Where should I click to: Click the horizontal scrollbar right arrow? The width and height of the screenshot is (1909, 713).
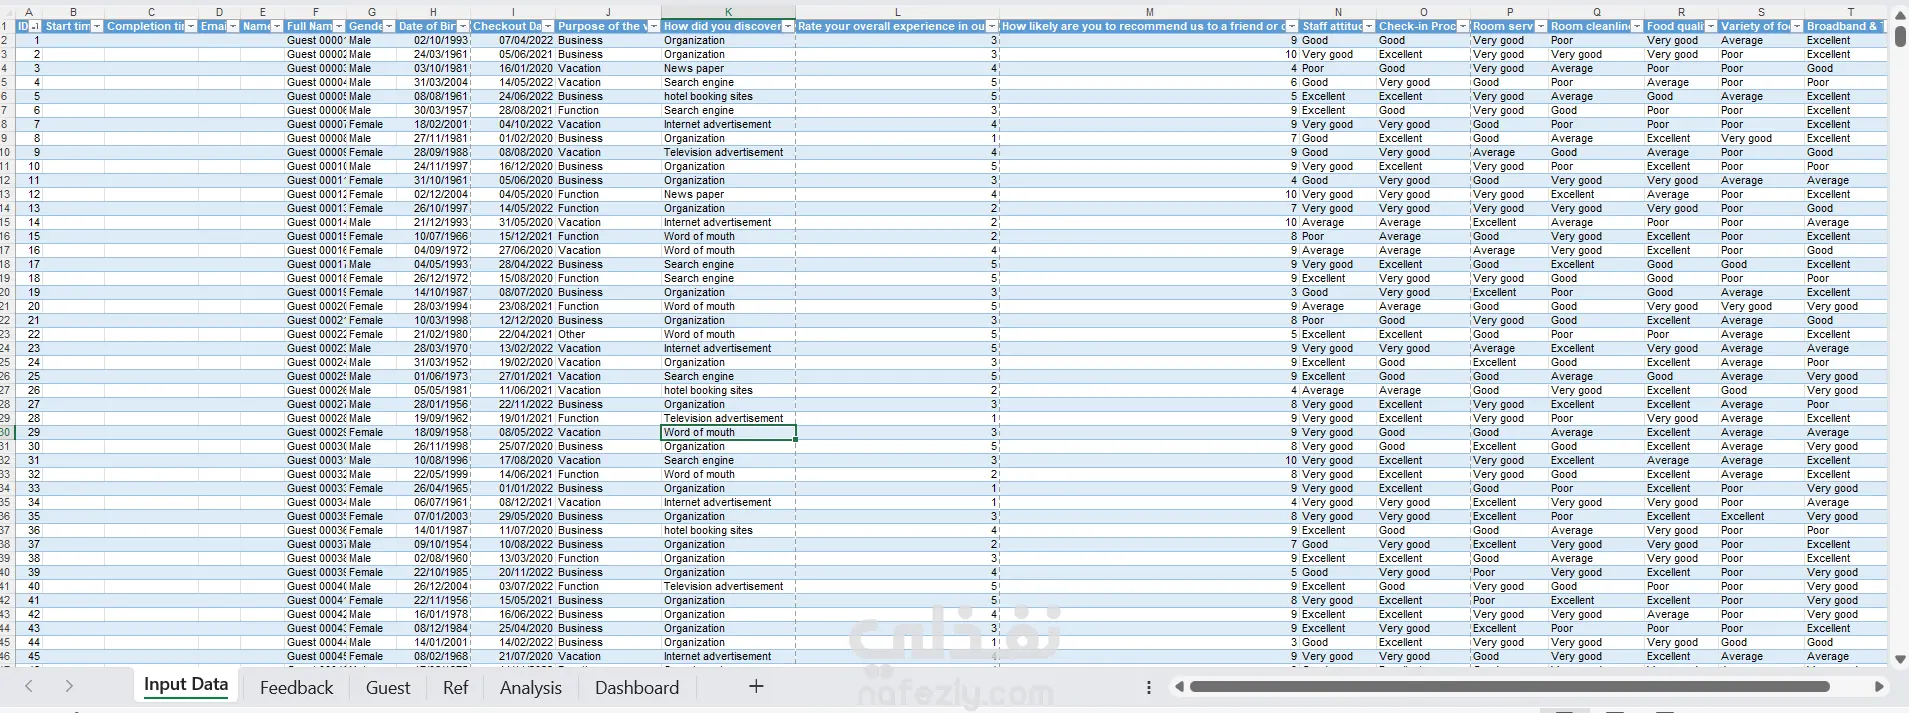(x=1879, y=686)
